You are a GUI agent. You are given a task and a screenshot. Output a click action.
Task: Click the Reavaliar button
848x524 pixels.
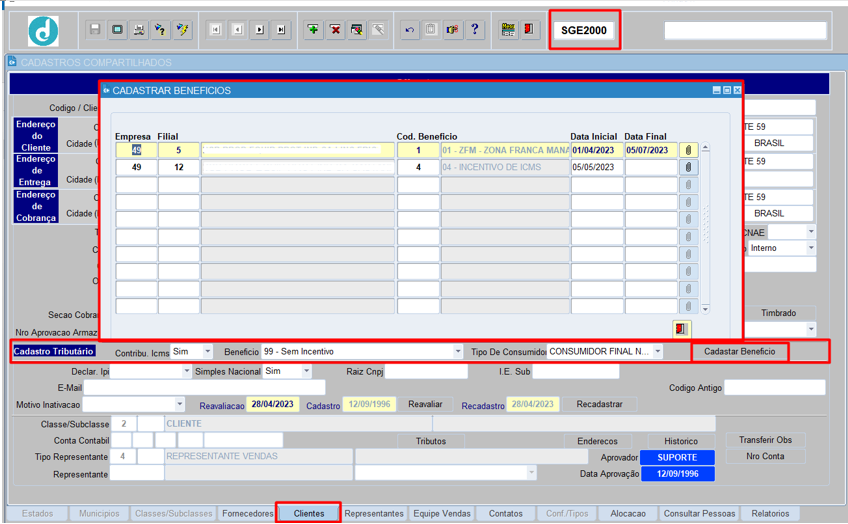coord(425,404)
